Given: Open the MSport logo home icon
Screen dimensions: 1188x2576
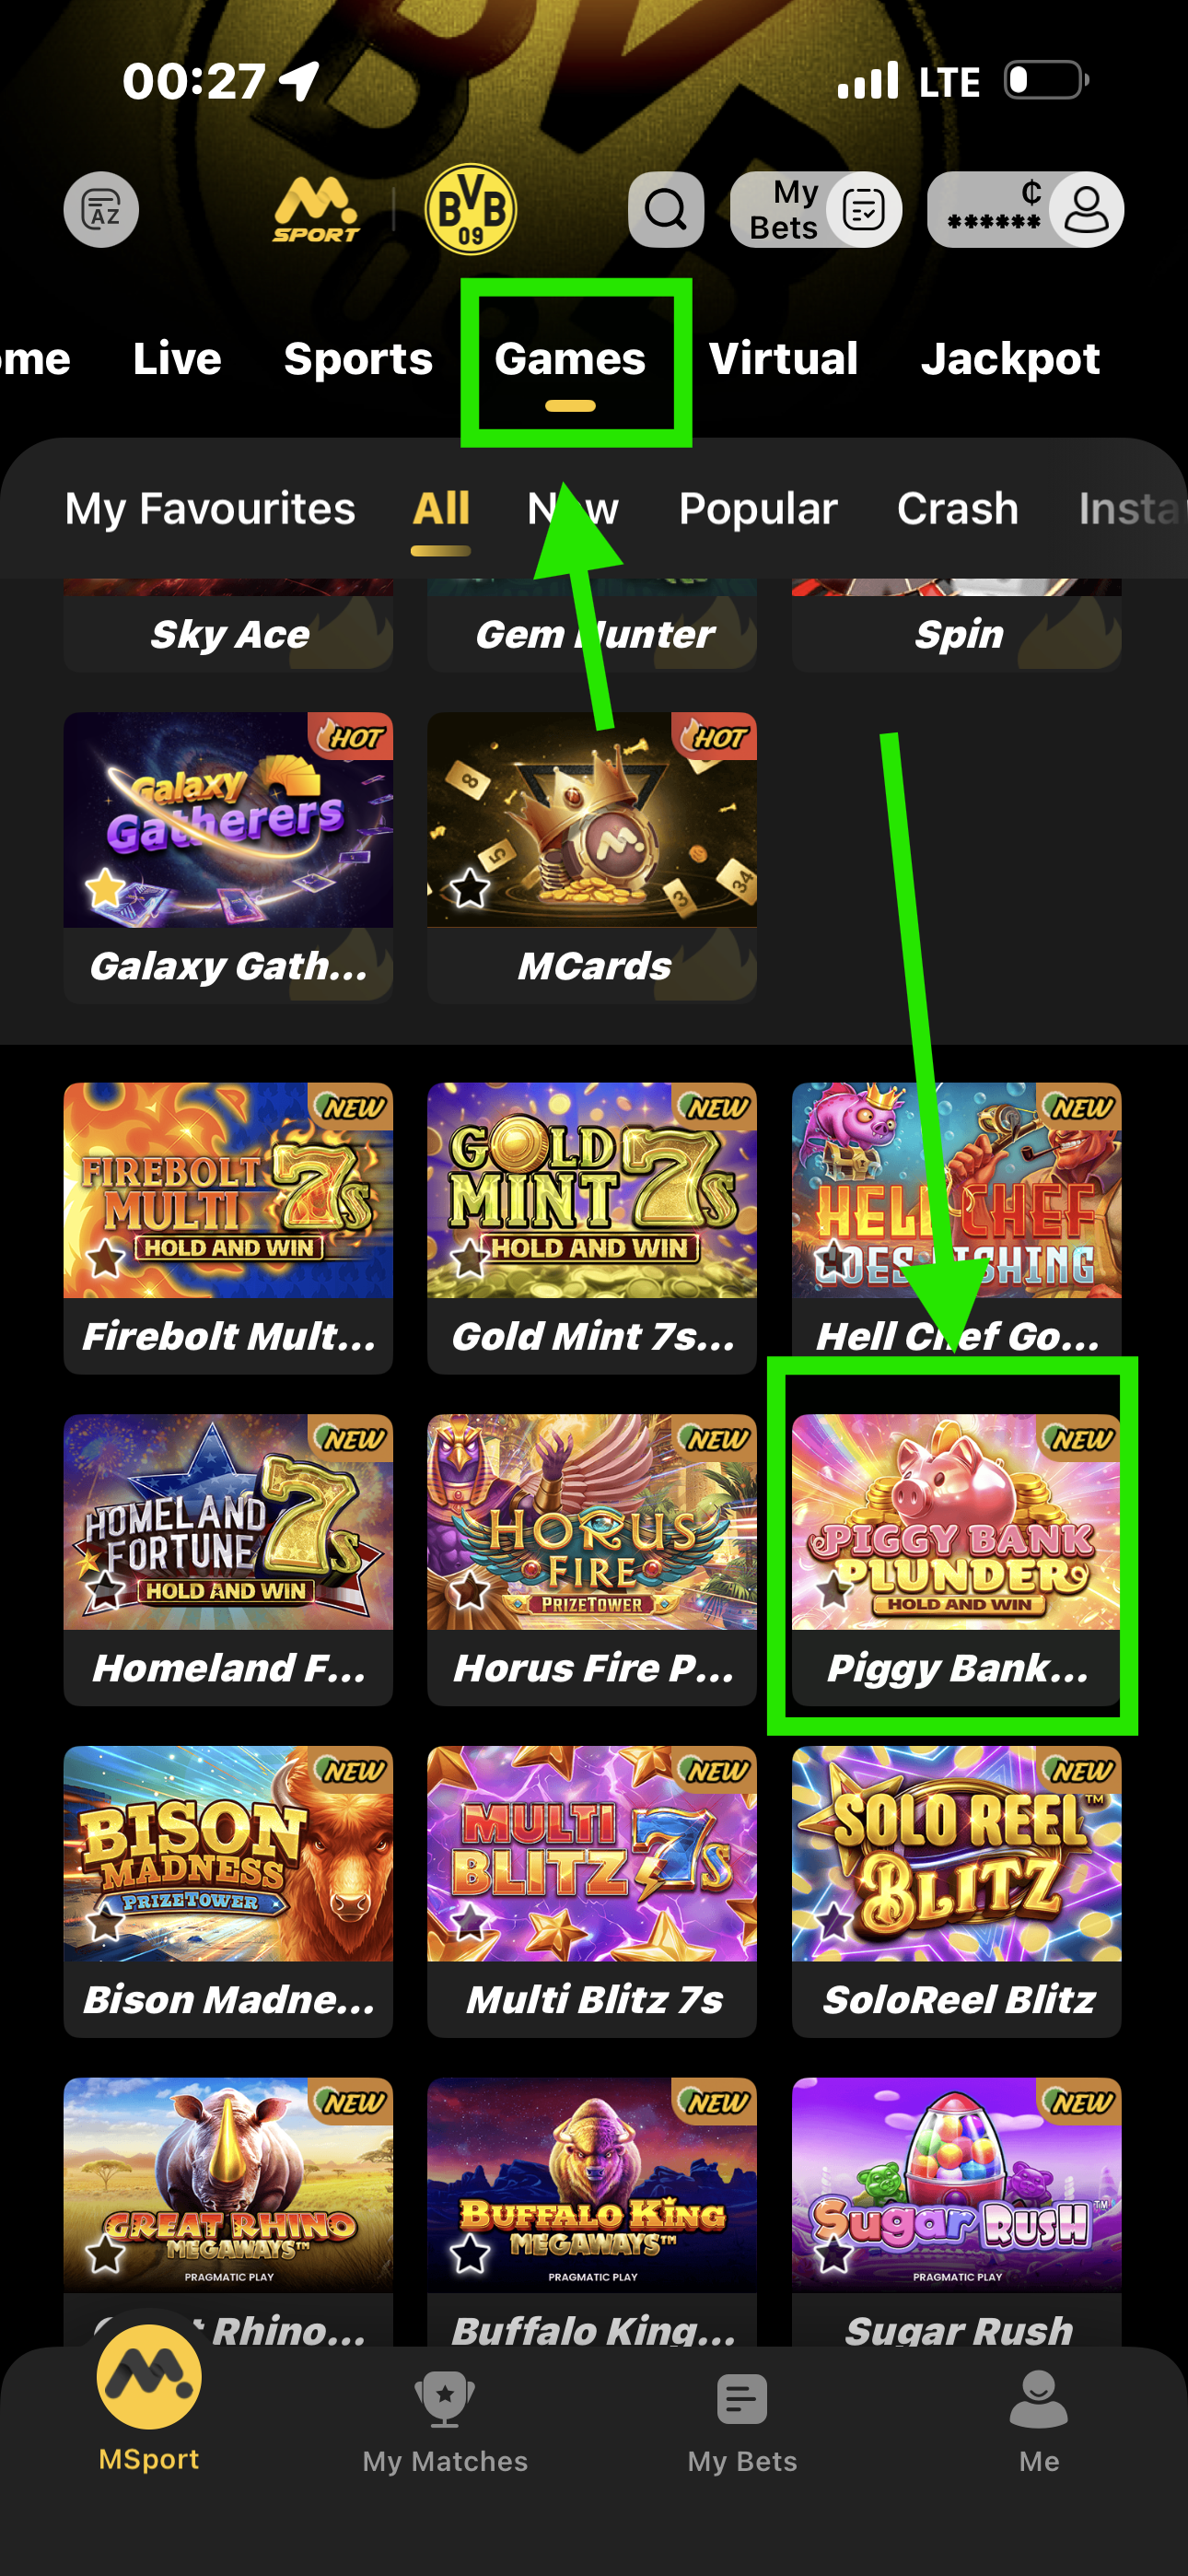Looking at the screenshot, I should coord(315,210).
